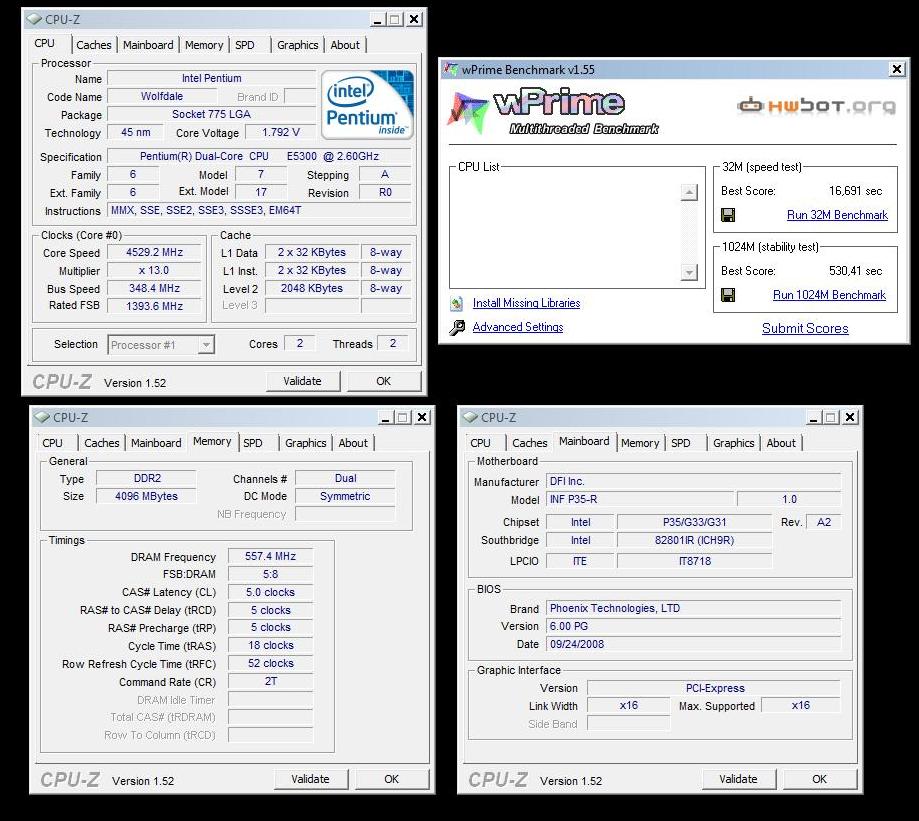The height and width of the screenshot is (821, 919).
Task: Click the Bus Speed value 348.4 MHz
Action: [155, 288]
